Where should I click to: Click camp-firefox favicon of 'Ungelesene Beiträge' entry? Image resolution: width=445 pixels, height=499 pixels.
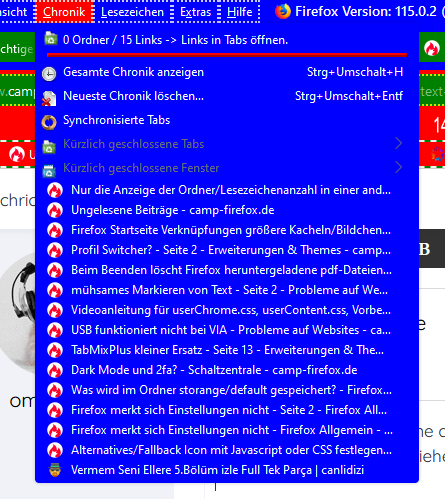(55, 210)
